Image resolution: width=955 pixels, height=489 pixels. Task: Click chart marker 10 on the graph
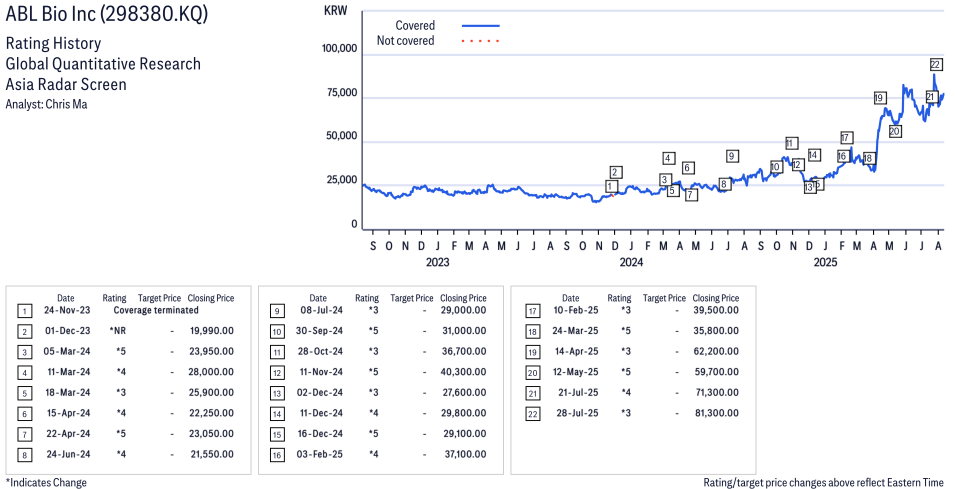[775, 167]
